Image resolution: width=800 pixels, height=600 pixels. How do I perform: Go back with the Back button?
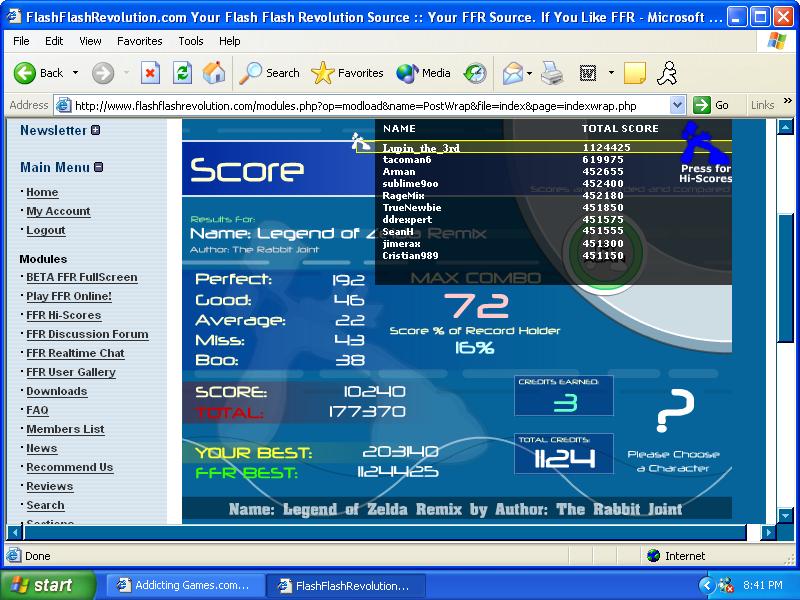38,73
